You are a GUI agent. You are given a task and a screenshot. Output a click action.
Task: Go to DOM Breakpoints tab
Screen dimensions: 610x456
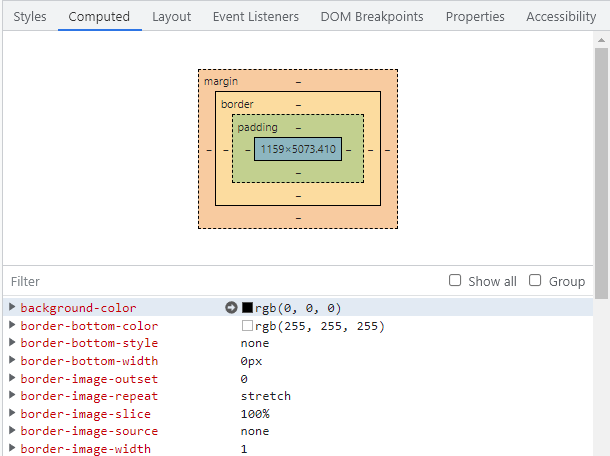(372, 17)
